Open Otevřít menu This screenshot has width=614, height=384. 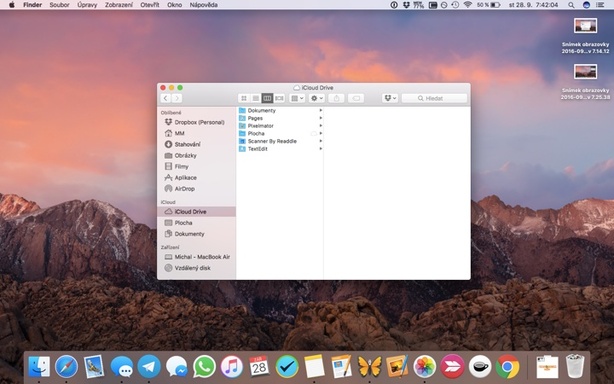[x=150, y=5]
